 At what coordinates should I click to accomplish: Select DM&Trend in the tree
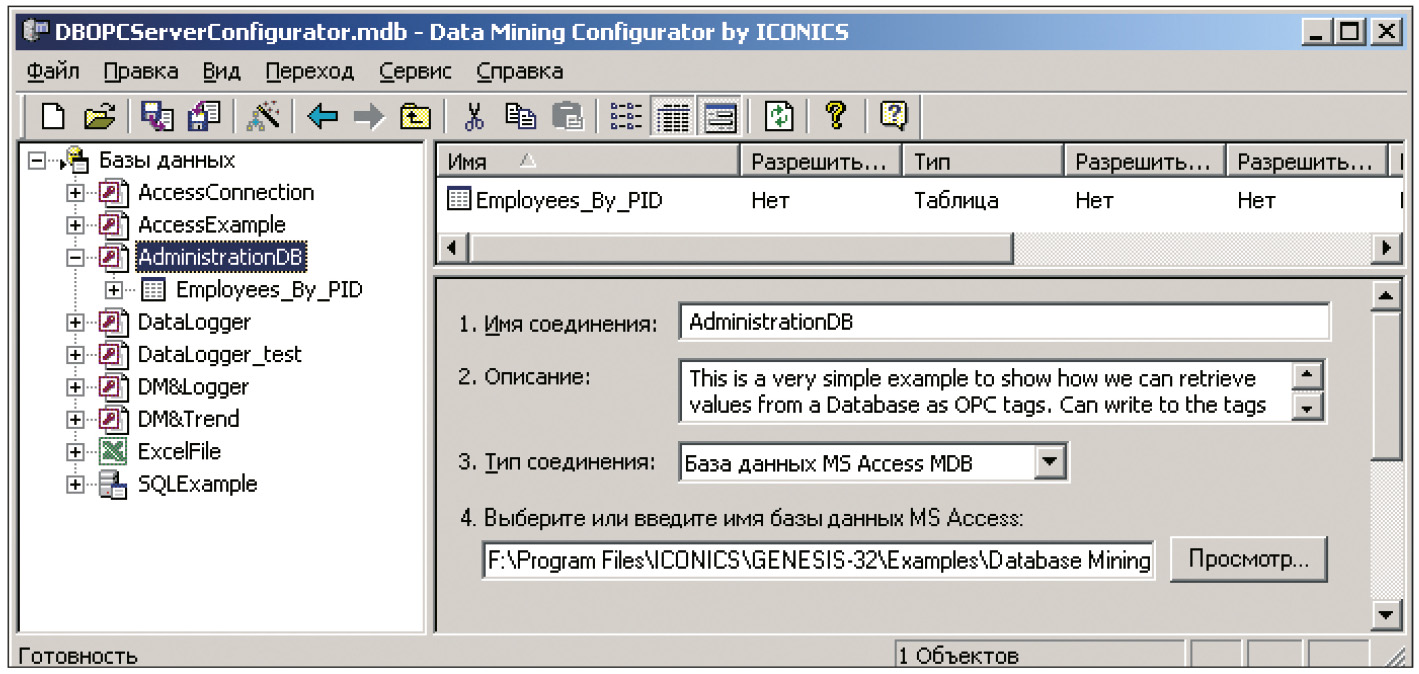click(x=189, y=419)
